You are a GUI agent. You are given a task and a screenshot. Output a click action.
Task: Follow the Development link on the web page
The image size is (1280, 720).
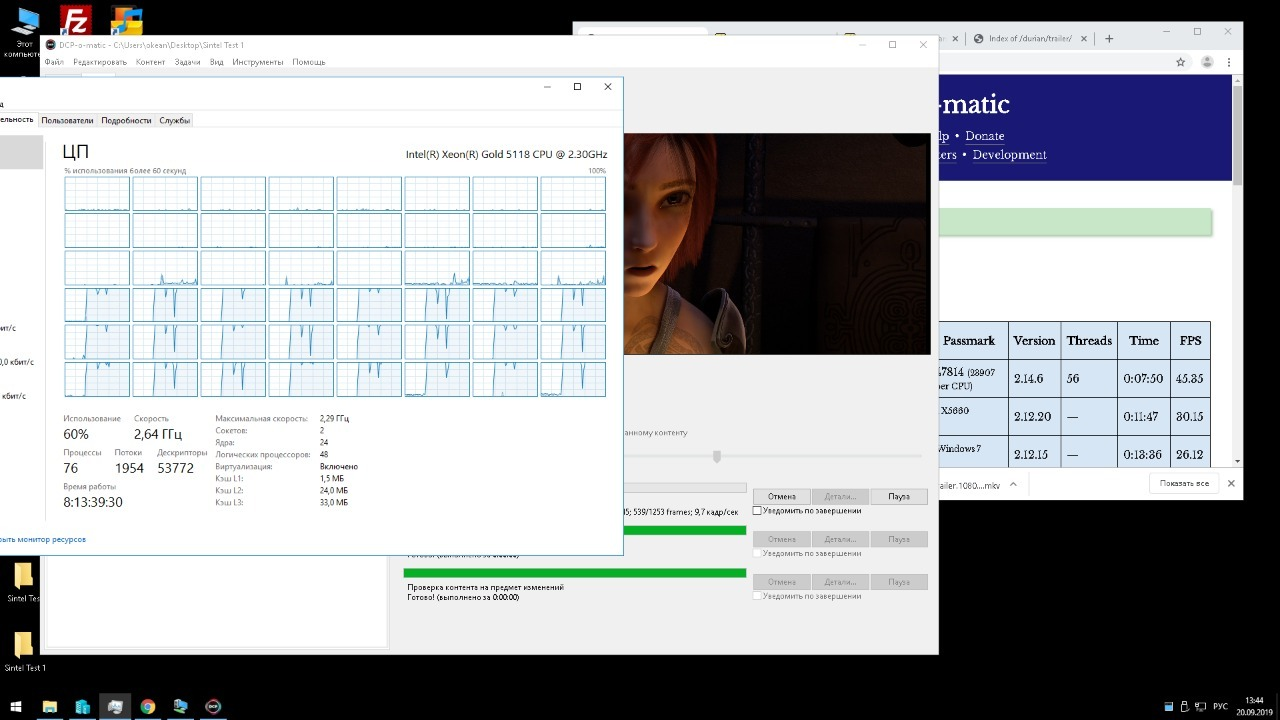click(x=1009, y=155)
